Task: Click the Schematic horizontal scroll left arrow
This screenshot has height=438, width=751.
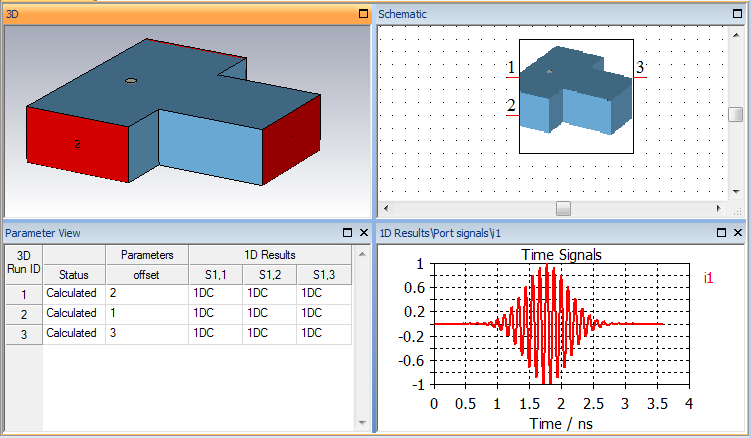Action: tap(386, 208)
